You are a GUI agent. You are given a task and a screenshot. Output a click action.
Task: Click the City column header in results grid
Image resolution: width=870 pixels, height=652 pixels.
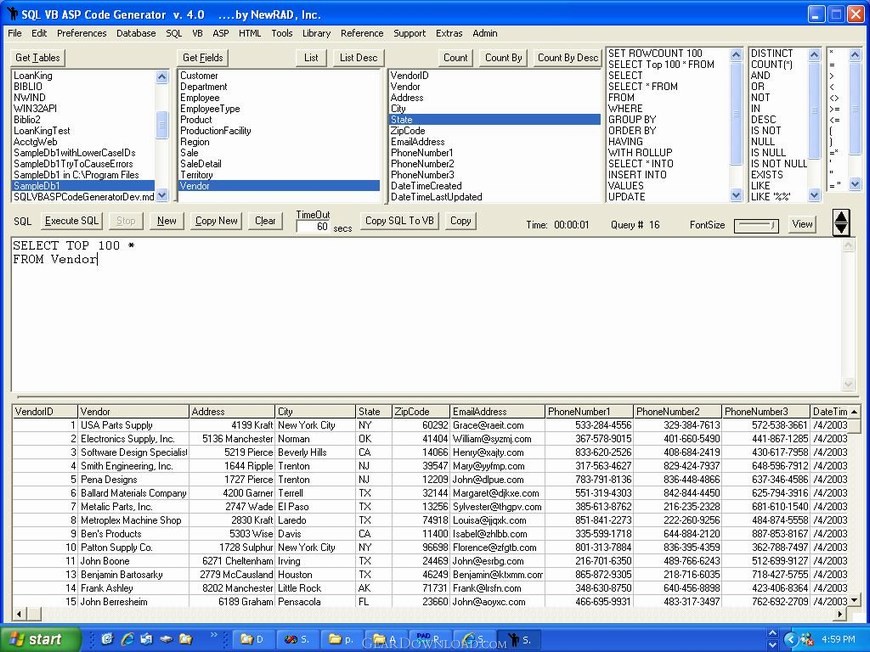coord(315,412)
